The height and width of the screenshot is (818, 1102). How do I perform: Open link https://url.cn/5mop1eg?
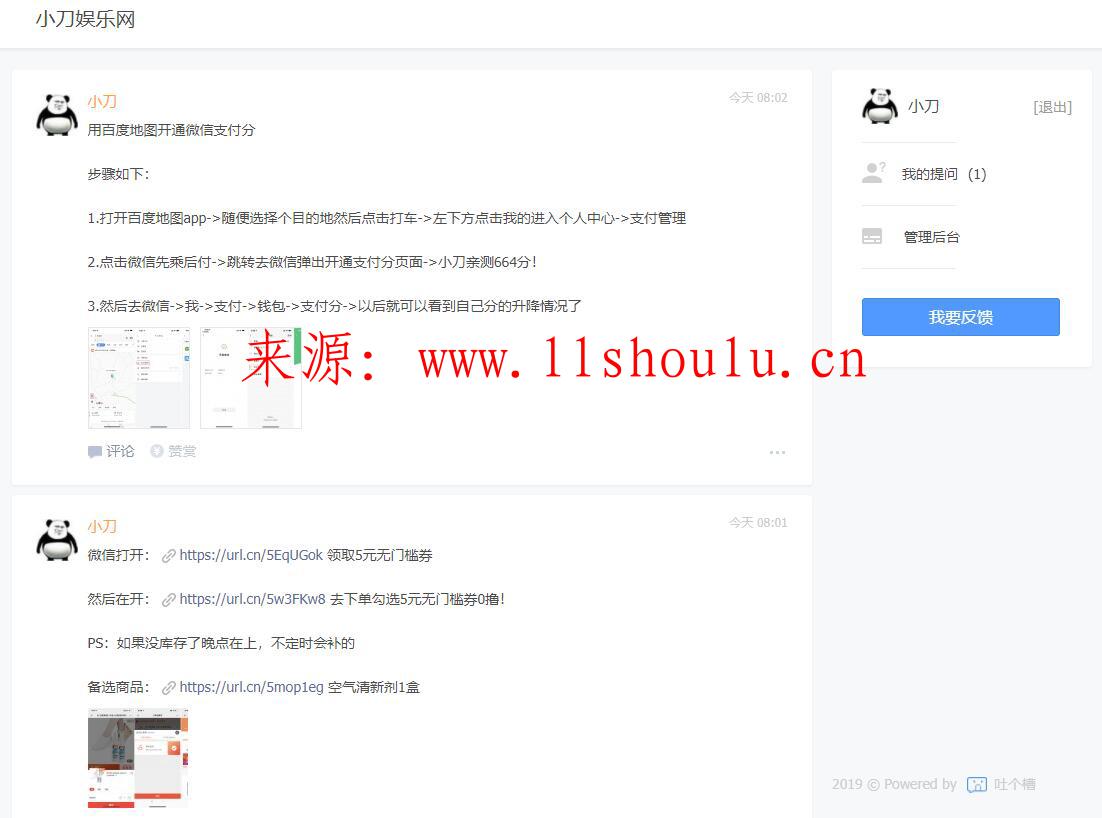coord(251,687)
